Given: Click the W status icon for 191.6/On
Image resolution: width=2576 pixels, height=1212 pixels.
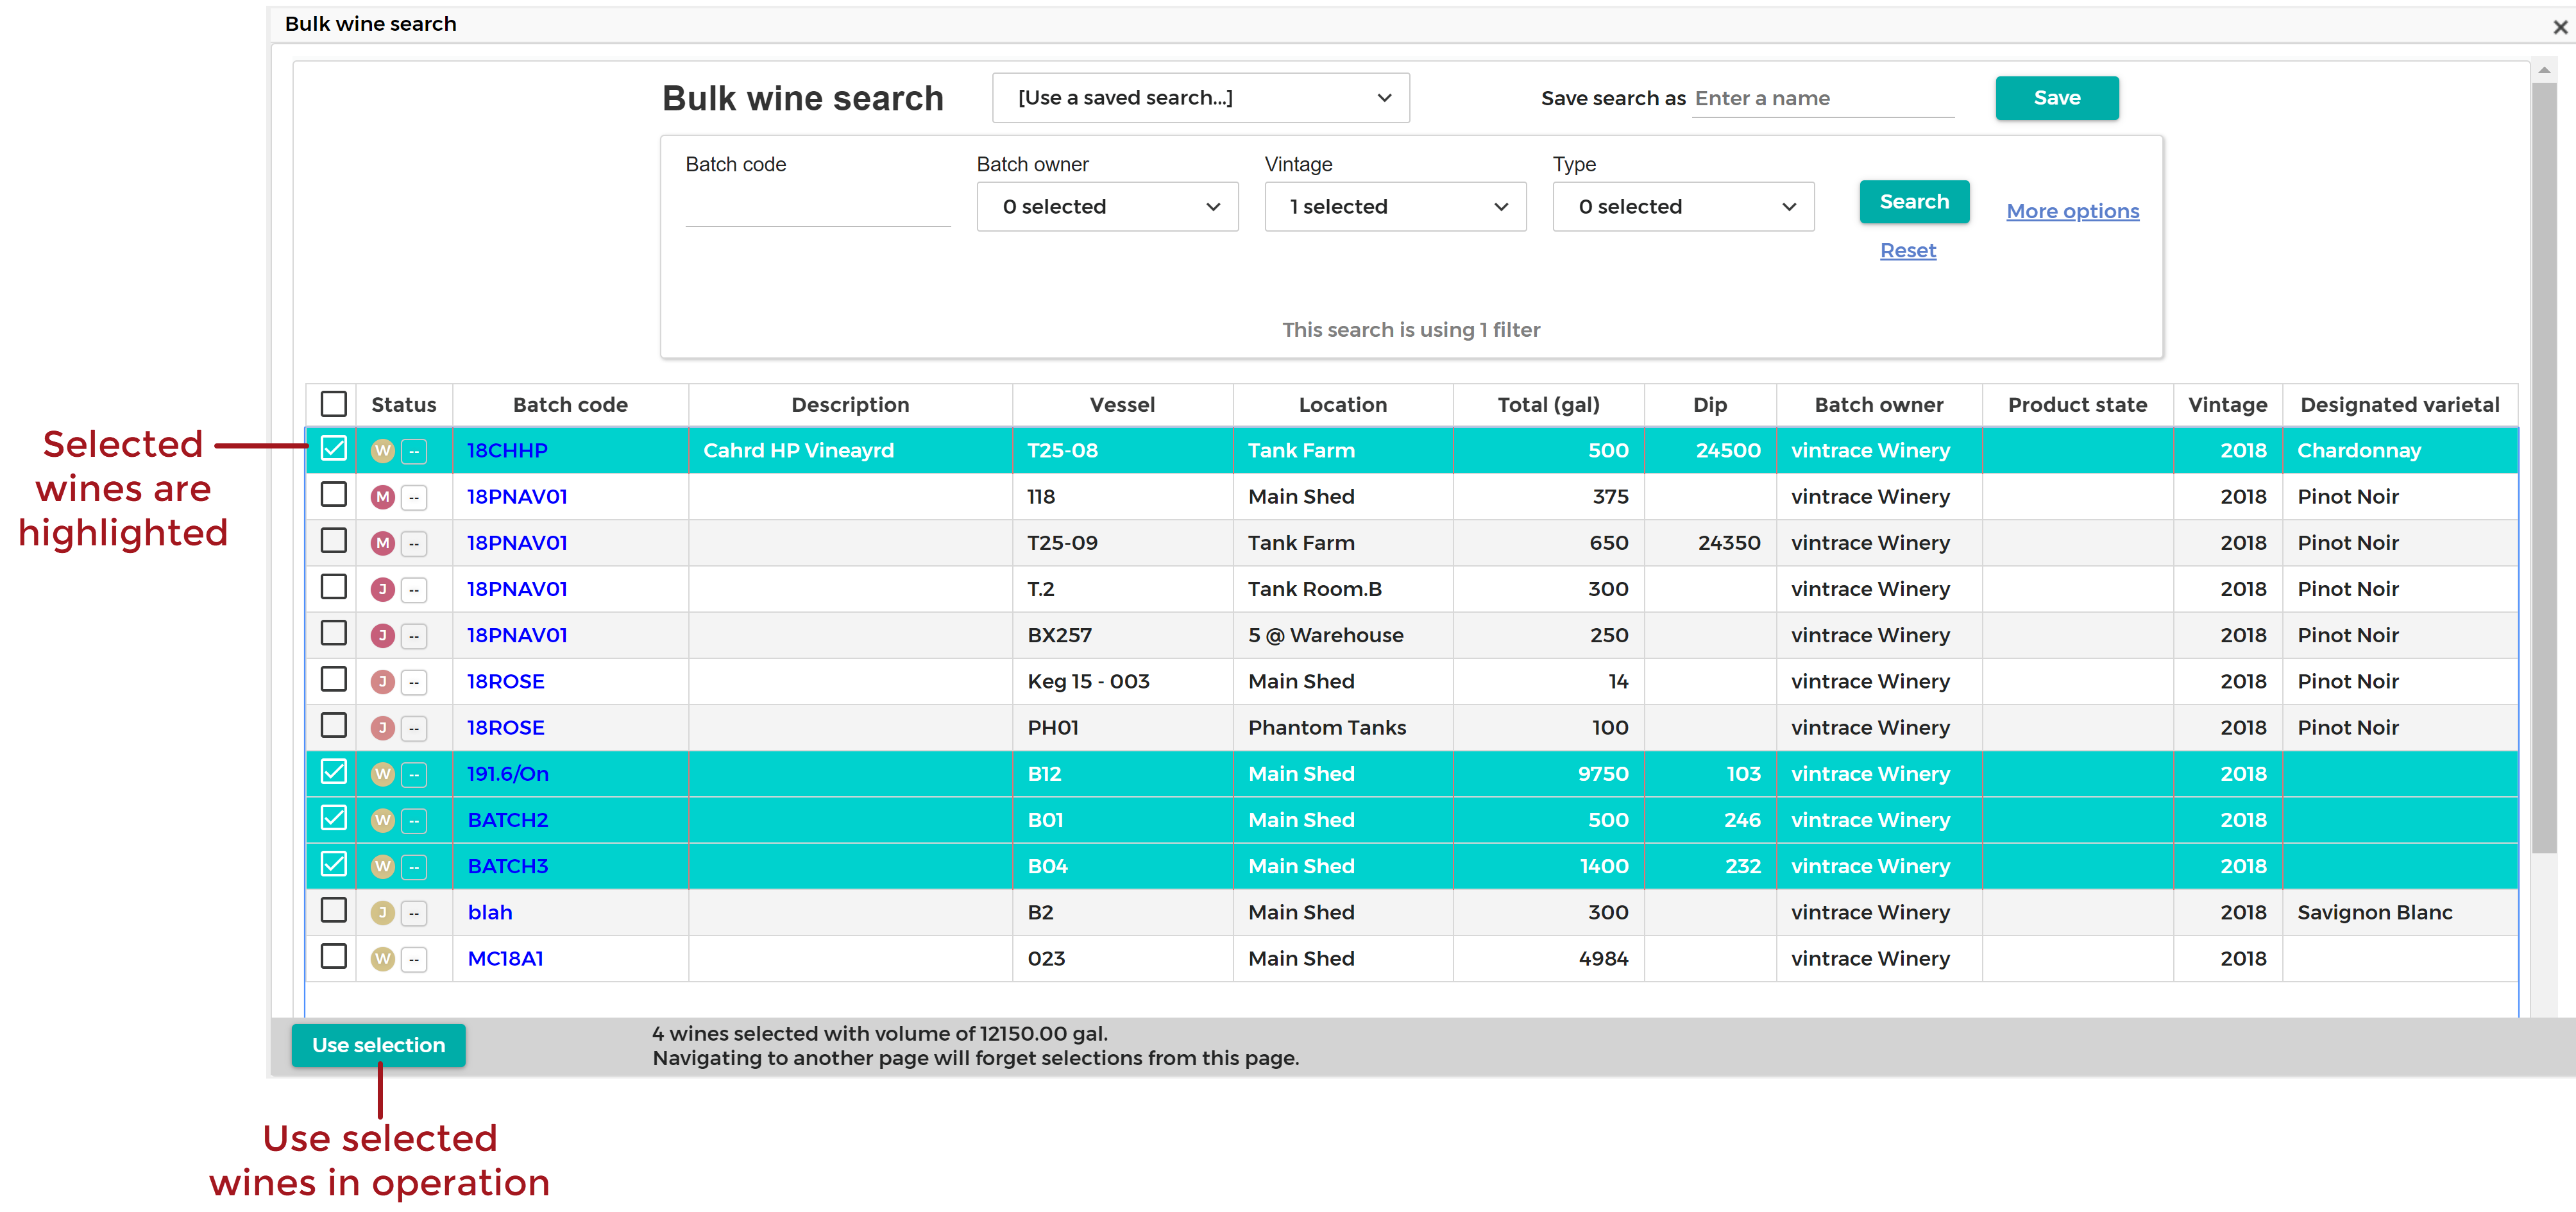Looking at the screenshot, I should coord(382,774).
